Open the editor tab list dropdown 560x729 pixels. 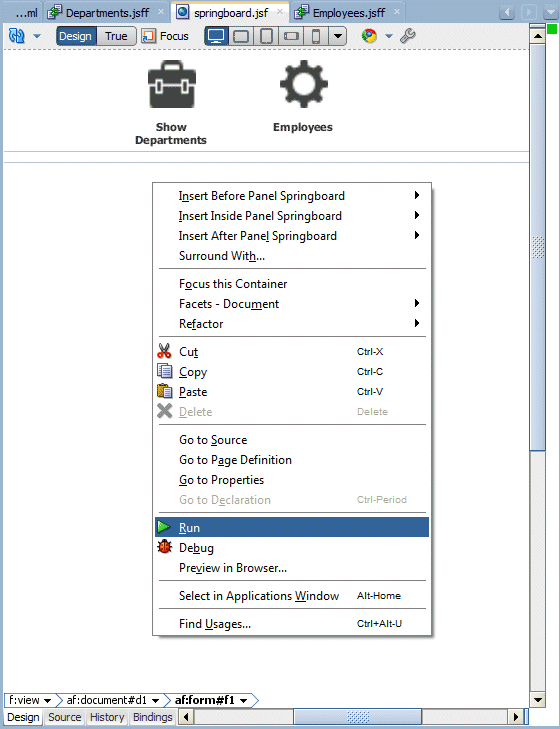click(551, 12)
